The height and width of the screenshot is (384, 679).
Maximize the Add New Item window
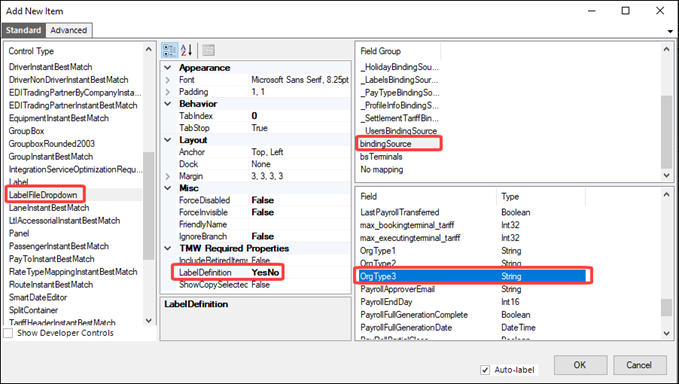[x=625, y=11]
